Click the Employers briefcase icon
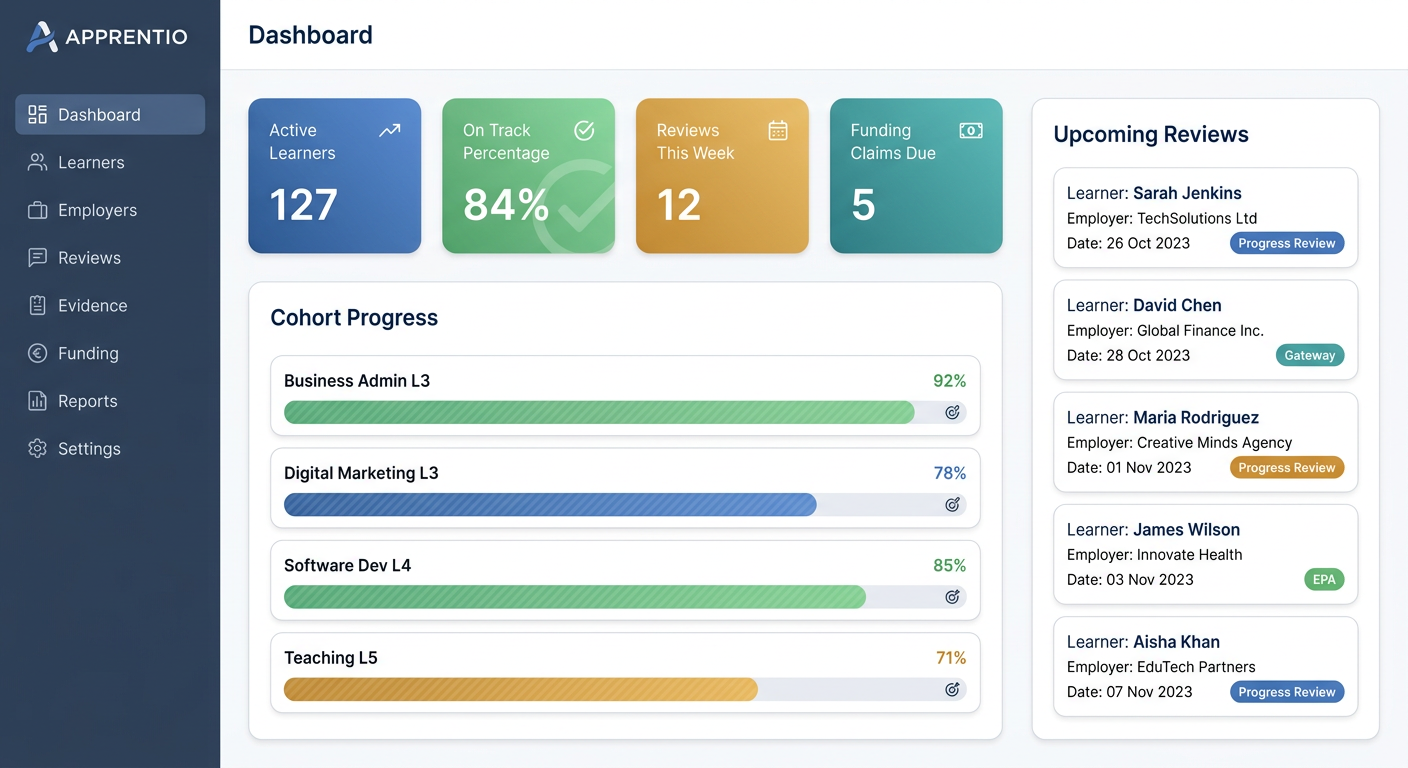1408x768 pixels. (x=37, y=210)
